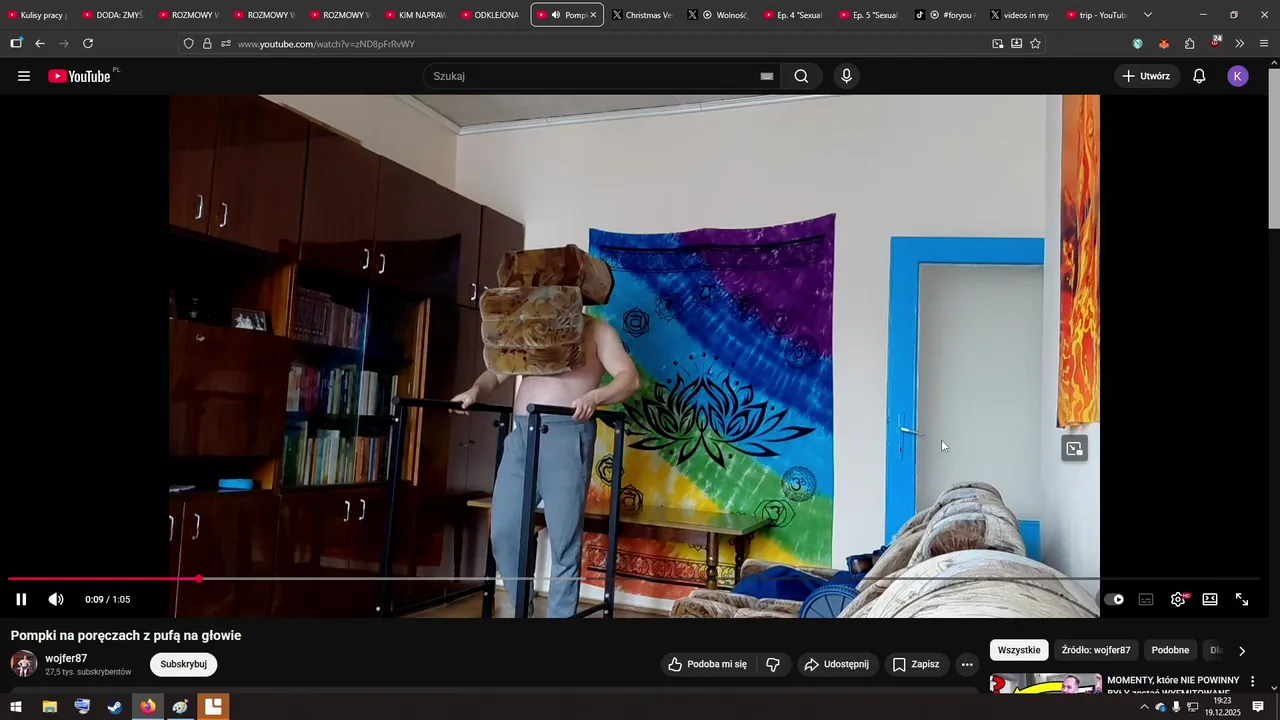The image size is (1280, 720).
Task: Mute the video volume
Action: click(56, 599)
